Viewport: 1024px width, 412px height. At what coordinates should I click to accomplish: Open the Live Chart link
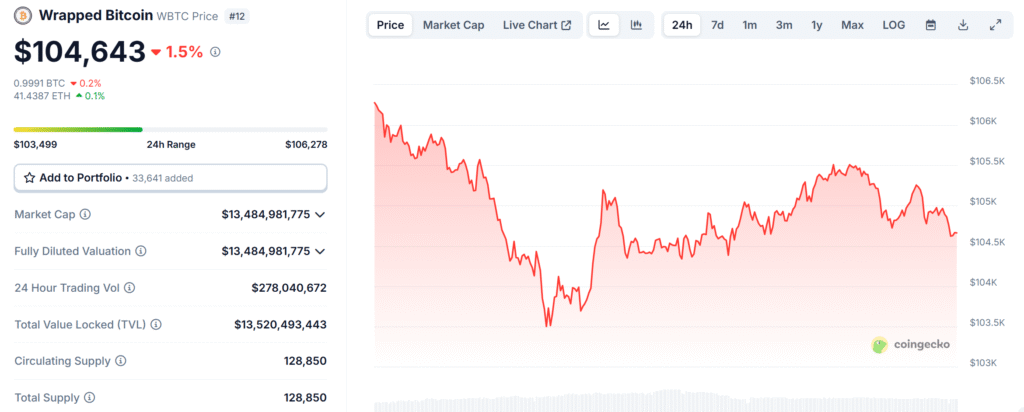click(537, 25)
